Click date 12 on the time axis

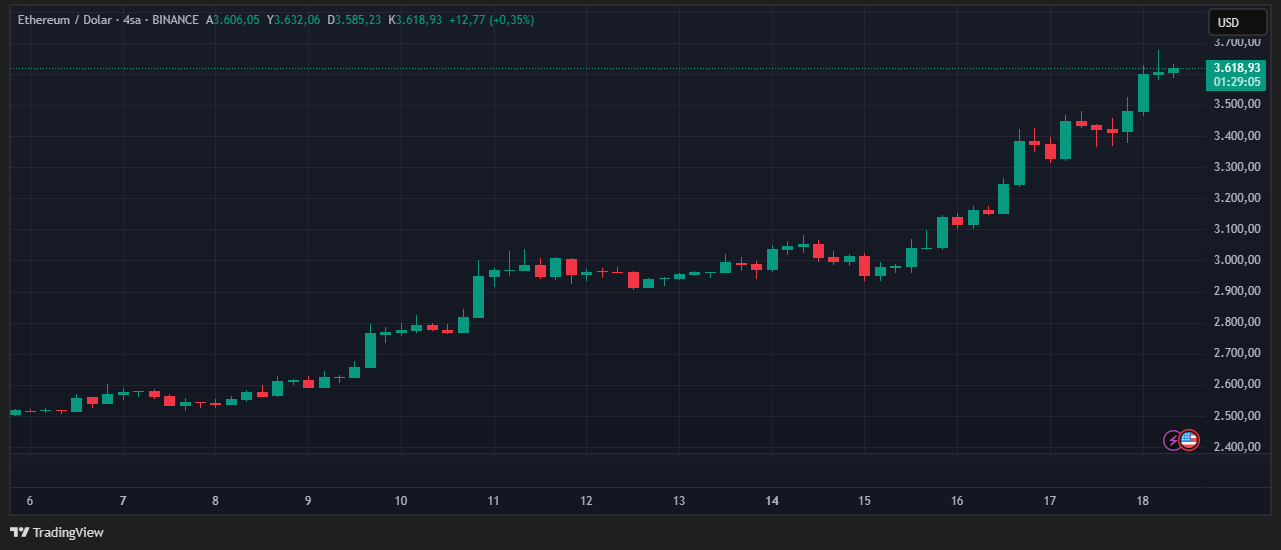[x=586, y=501]
